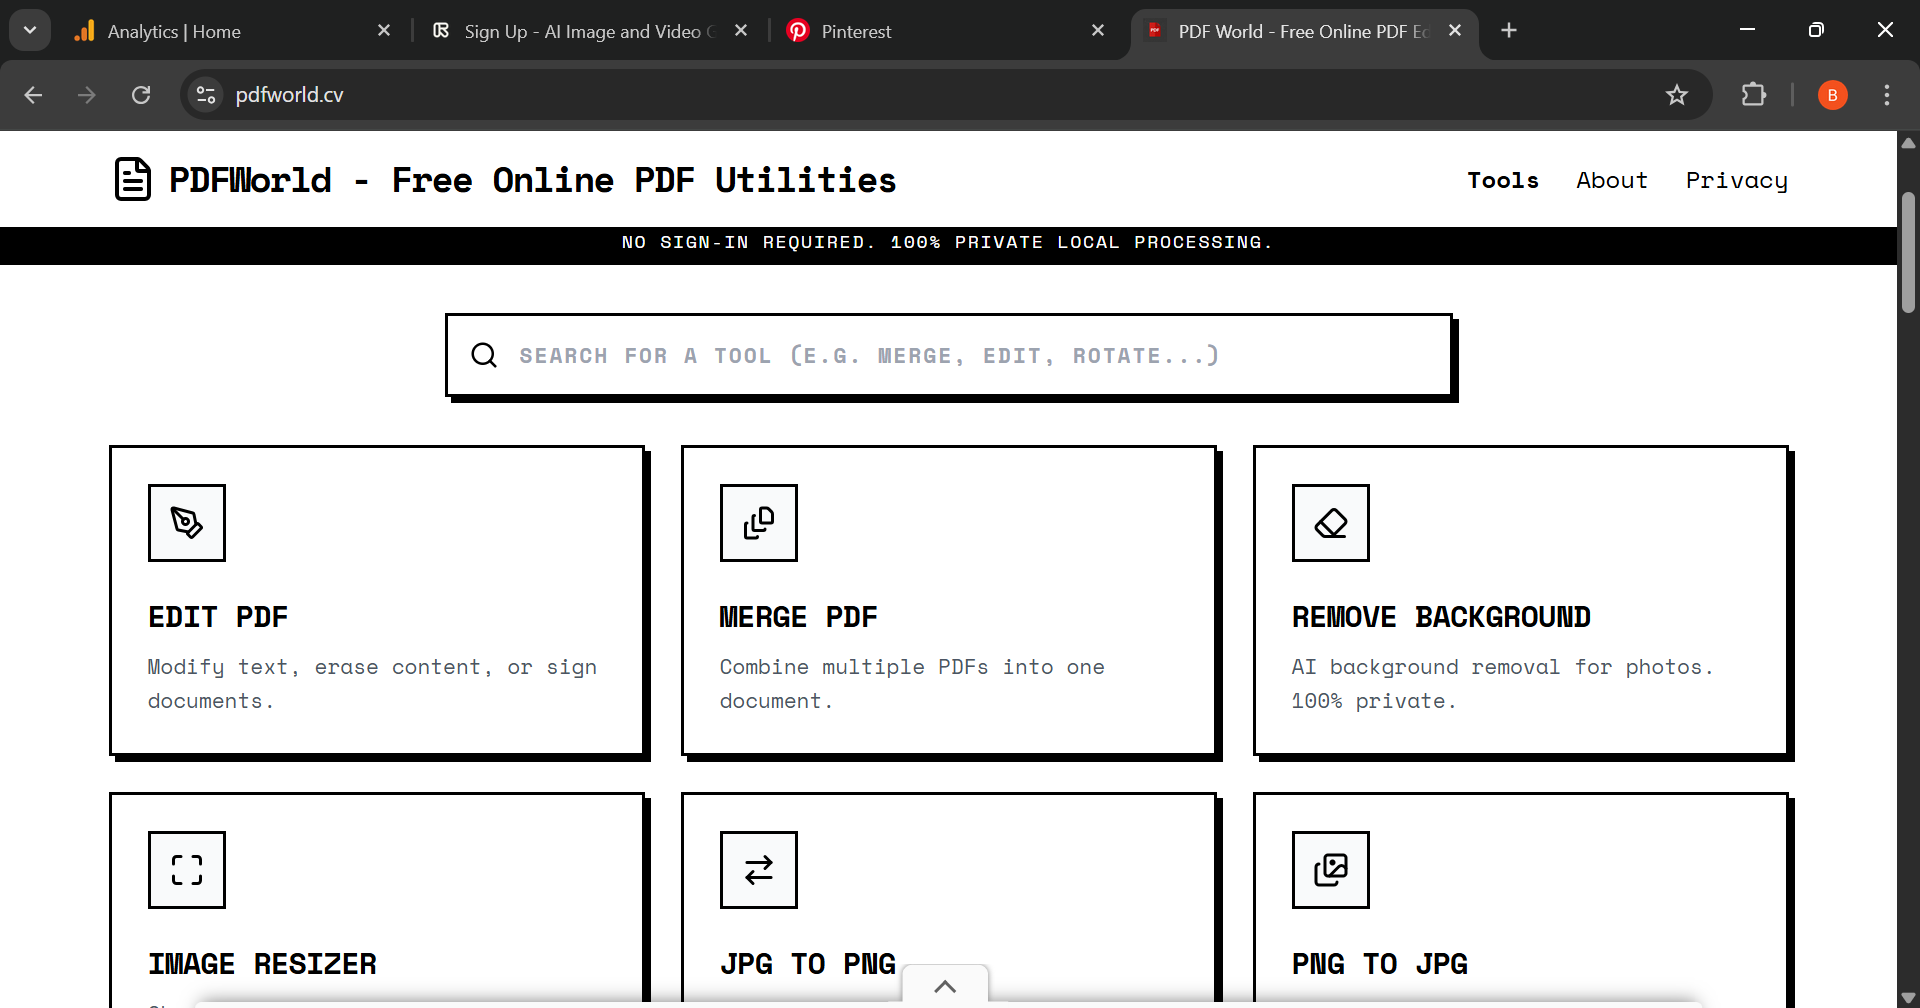Open the Chrome three-dot menu
The width and height of the screenshot is (1920, 1008).
coord(1886,95)
